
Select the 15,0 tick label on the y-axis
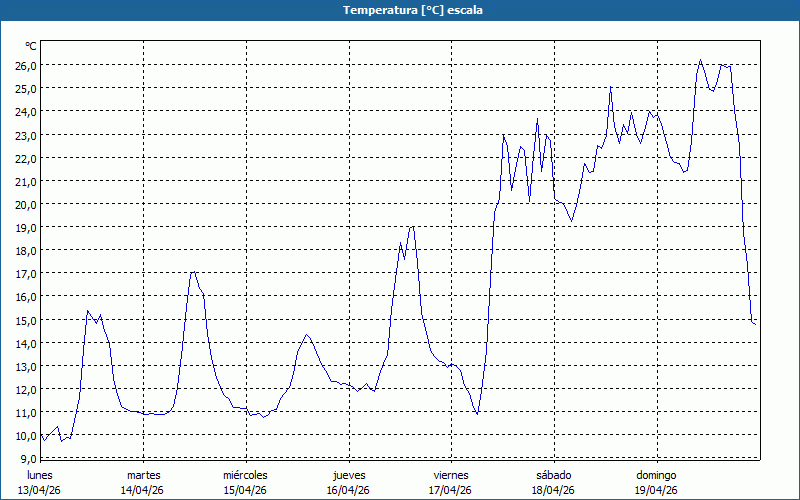24,320
